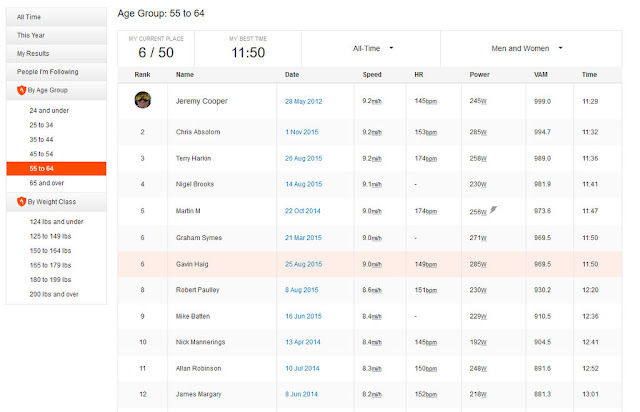Screen dimensions: 640x412
Task: Select the 45 to 54 age group
Action: tap(42, 154)
